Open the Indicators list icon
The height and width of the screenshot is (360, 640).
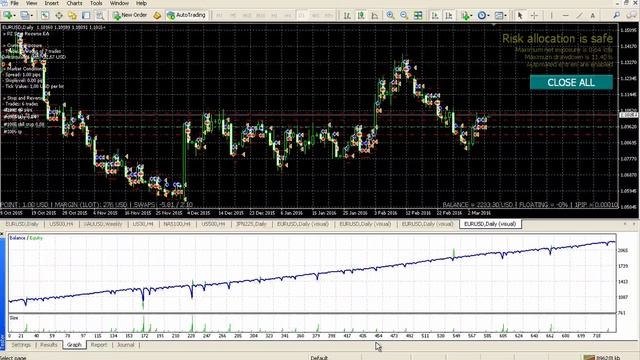click(x=465, y=15)
